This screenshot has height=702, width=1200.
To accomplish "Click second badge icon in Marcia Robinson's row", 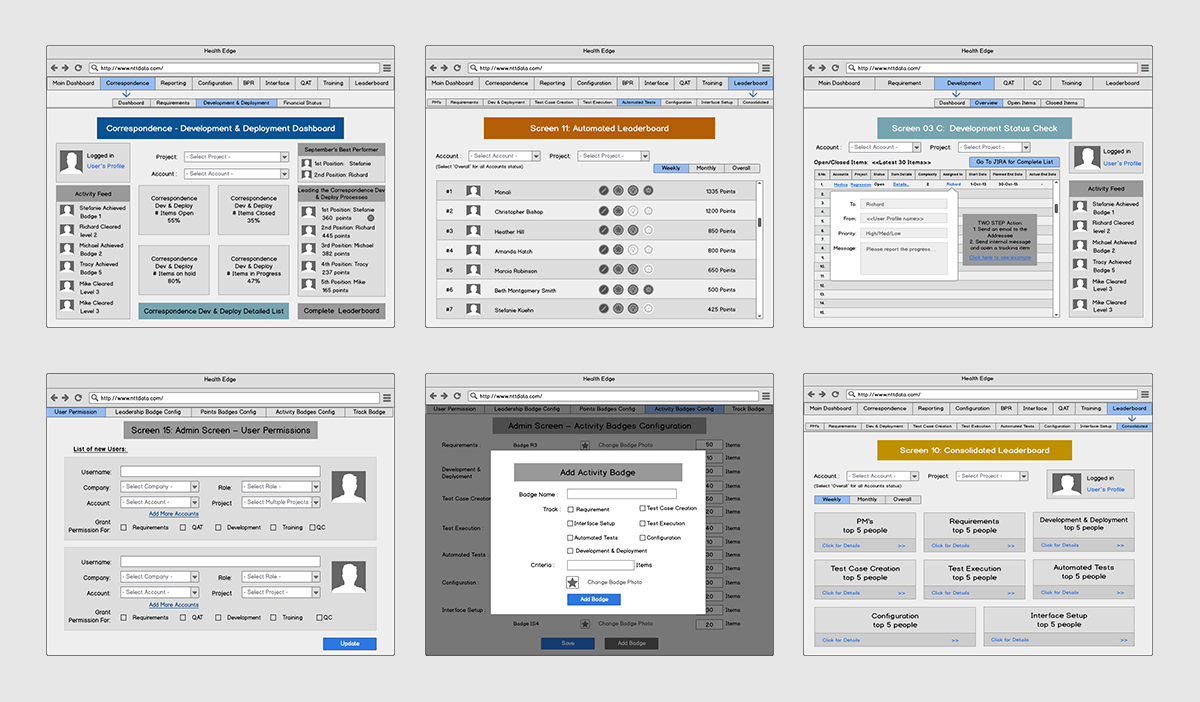I will 618,270.
